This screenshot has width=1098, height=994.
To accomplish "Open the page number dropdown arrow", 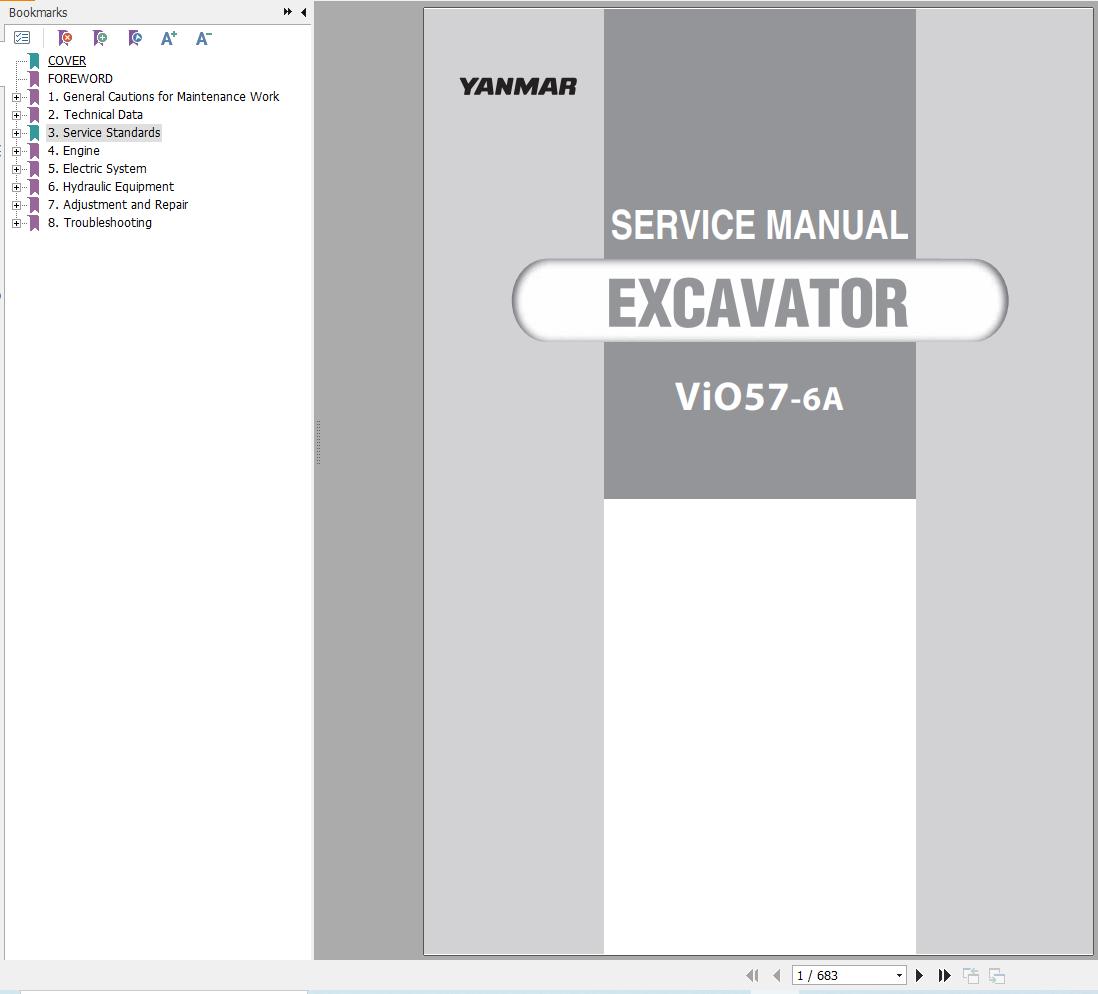I will tap(899, 975).
